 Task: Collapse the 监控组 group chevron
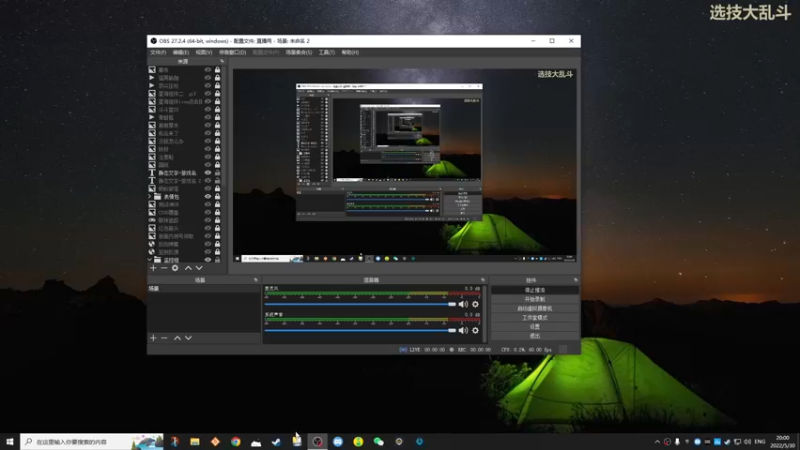coord(150,260)
